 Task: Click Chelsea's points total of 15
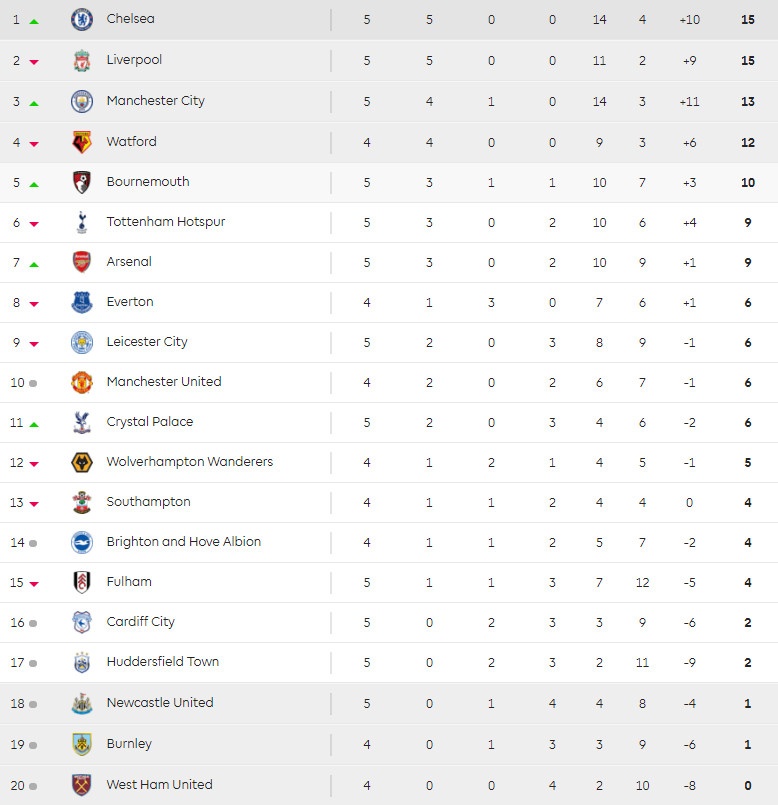click(x=747, y=19)
